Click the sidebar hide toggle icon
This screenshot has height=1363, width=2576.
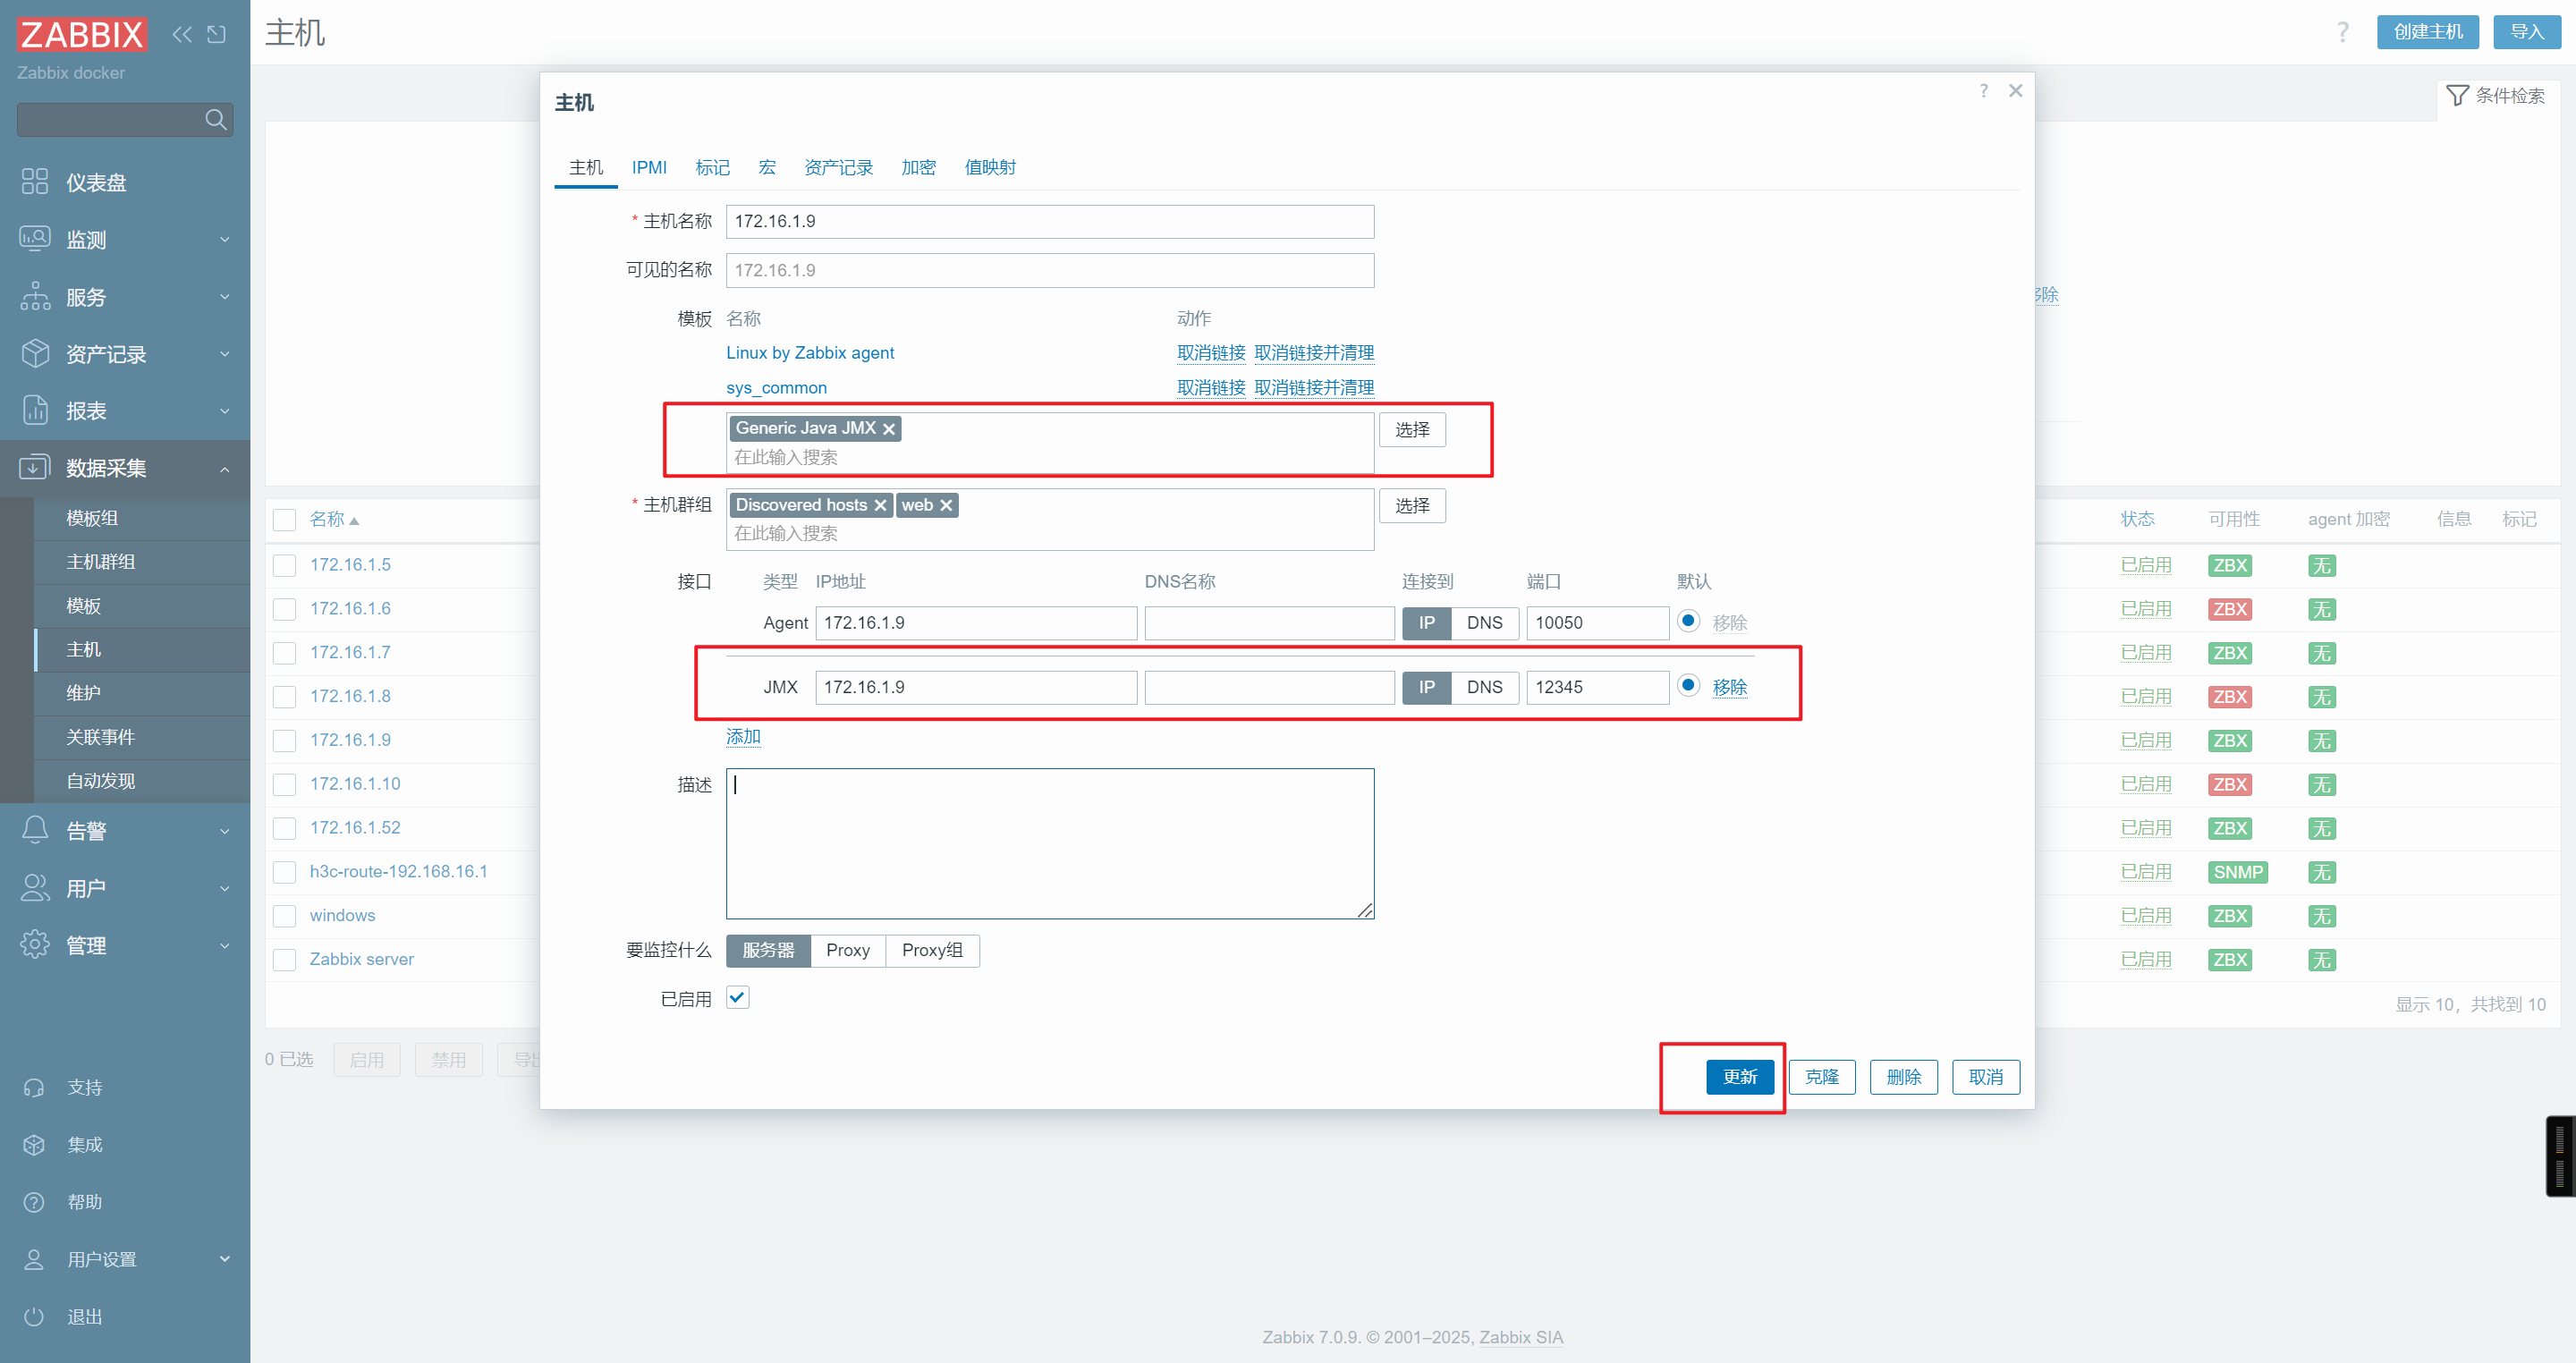[x=216, y=34]
